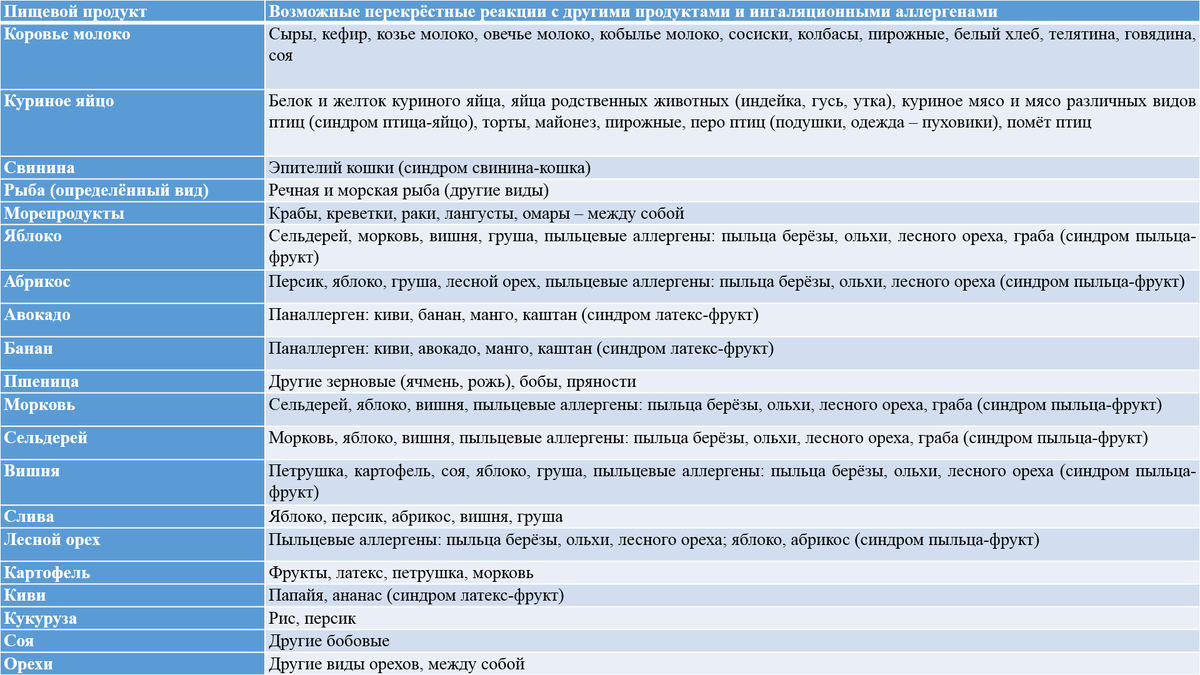Viewport: 1200px width, 675px height.
Task: Click the cell starting 'Сыры, кефир, козье молоко'
Action: (733, 56)
